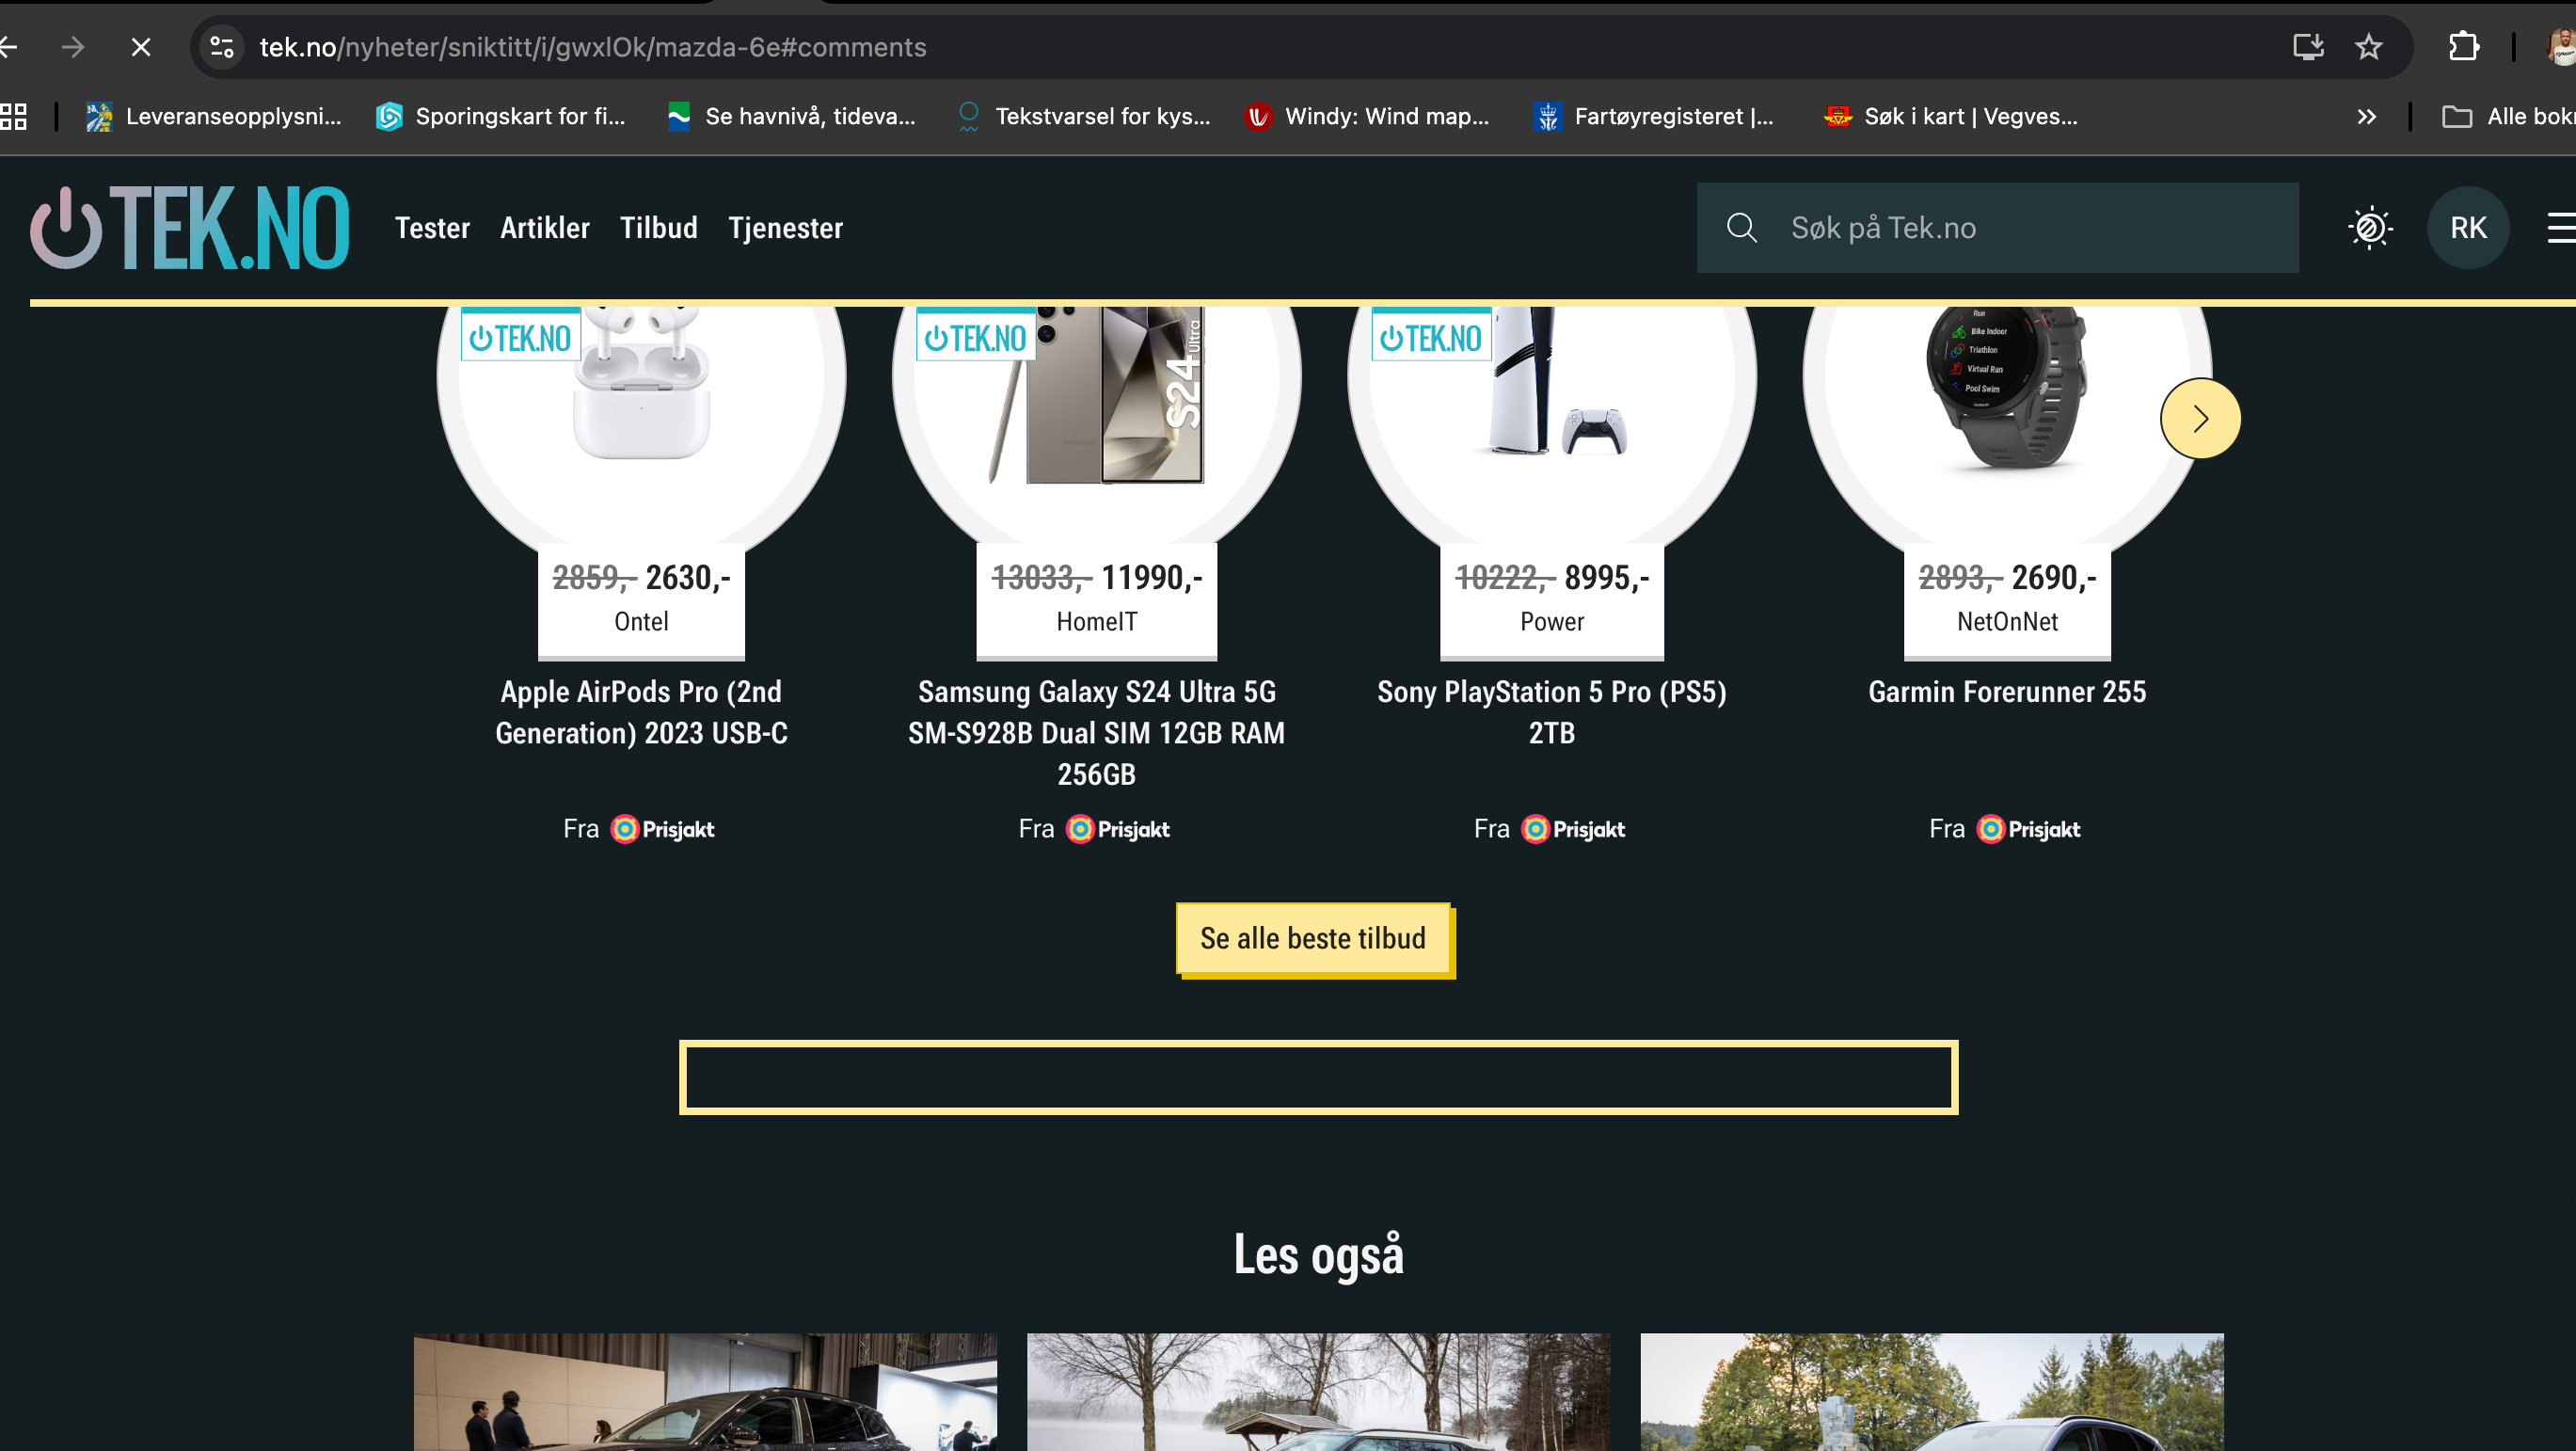Stop page loading with X button
The width and height of the screenshot is (2576, 1451).
click(x=141, y=47)
